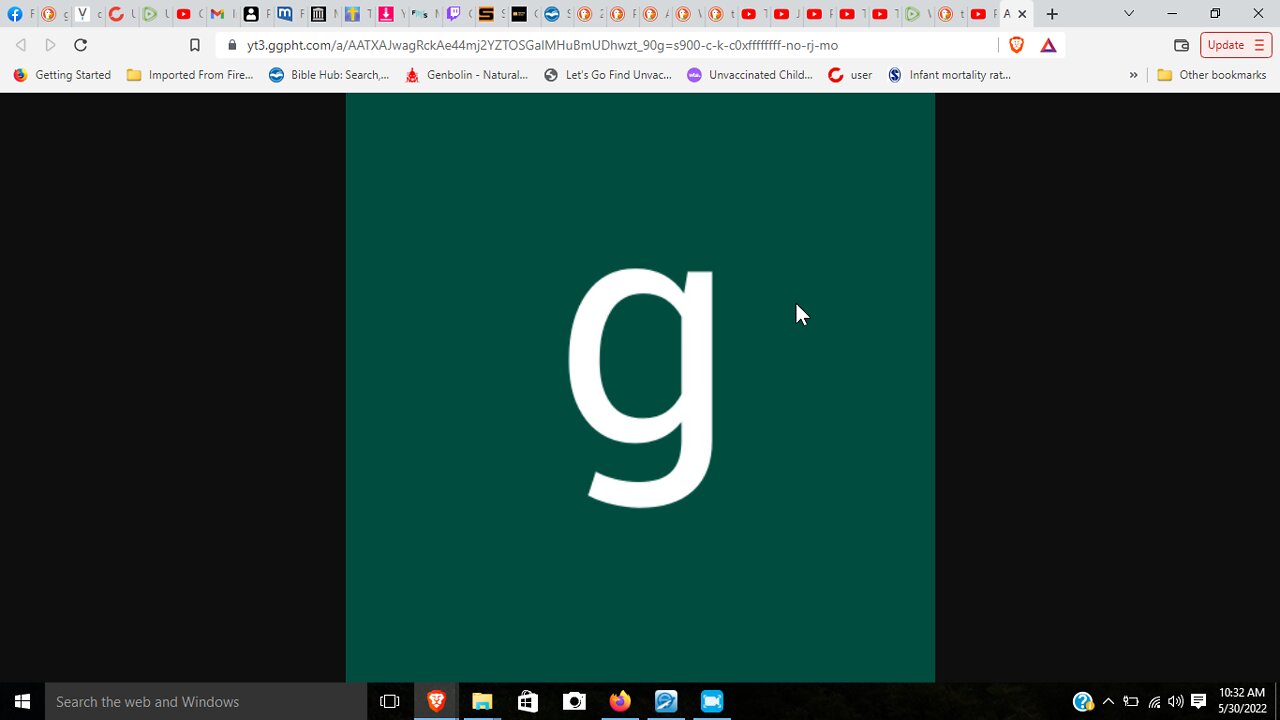Open Unvaccinated Child... bookmark
1280x720 pixels.
[750, 75]
